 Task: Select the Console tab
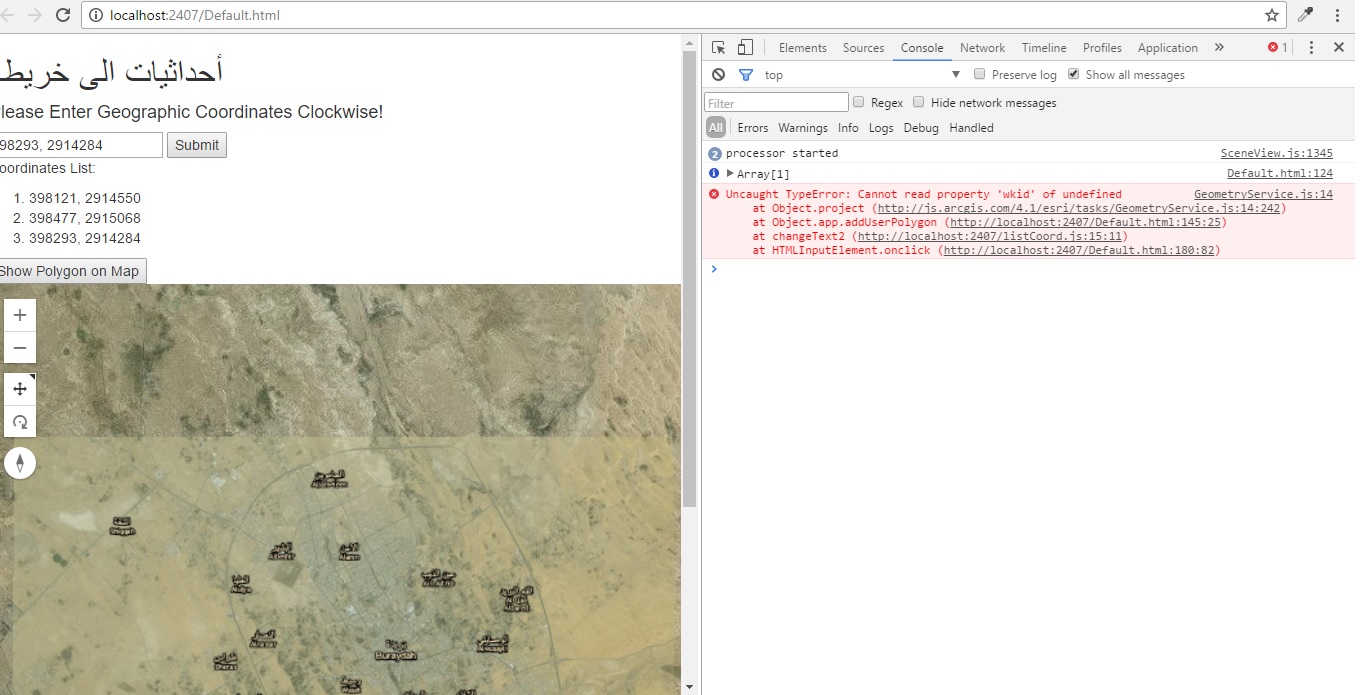pos(922,48)
